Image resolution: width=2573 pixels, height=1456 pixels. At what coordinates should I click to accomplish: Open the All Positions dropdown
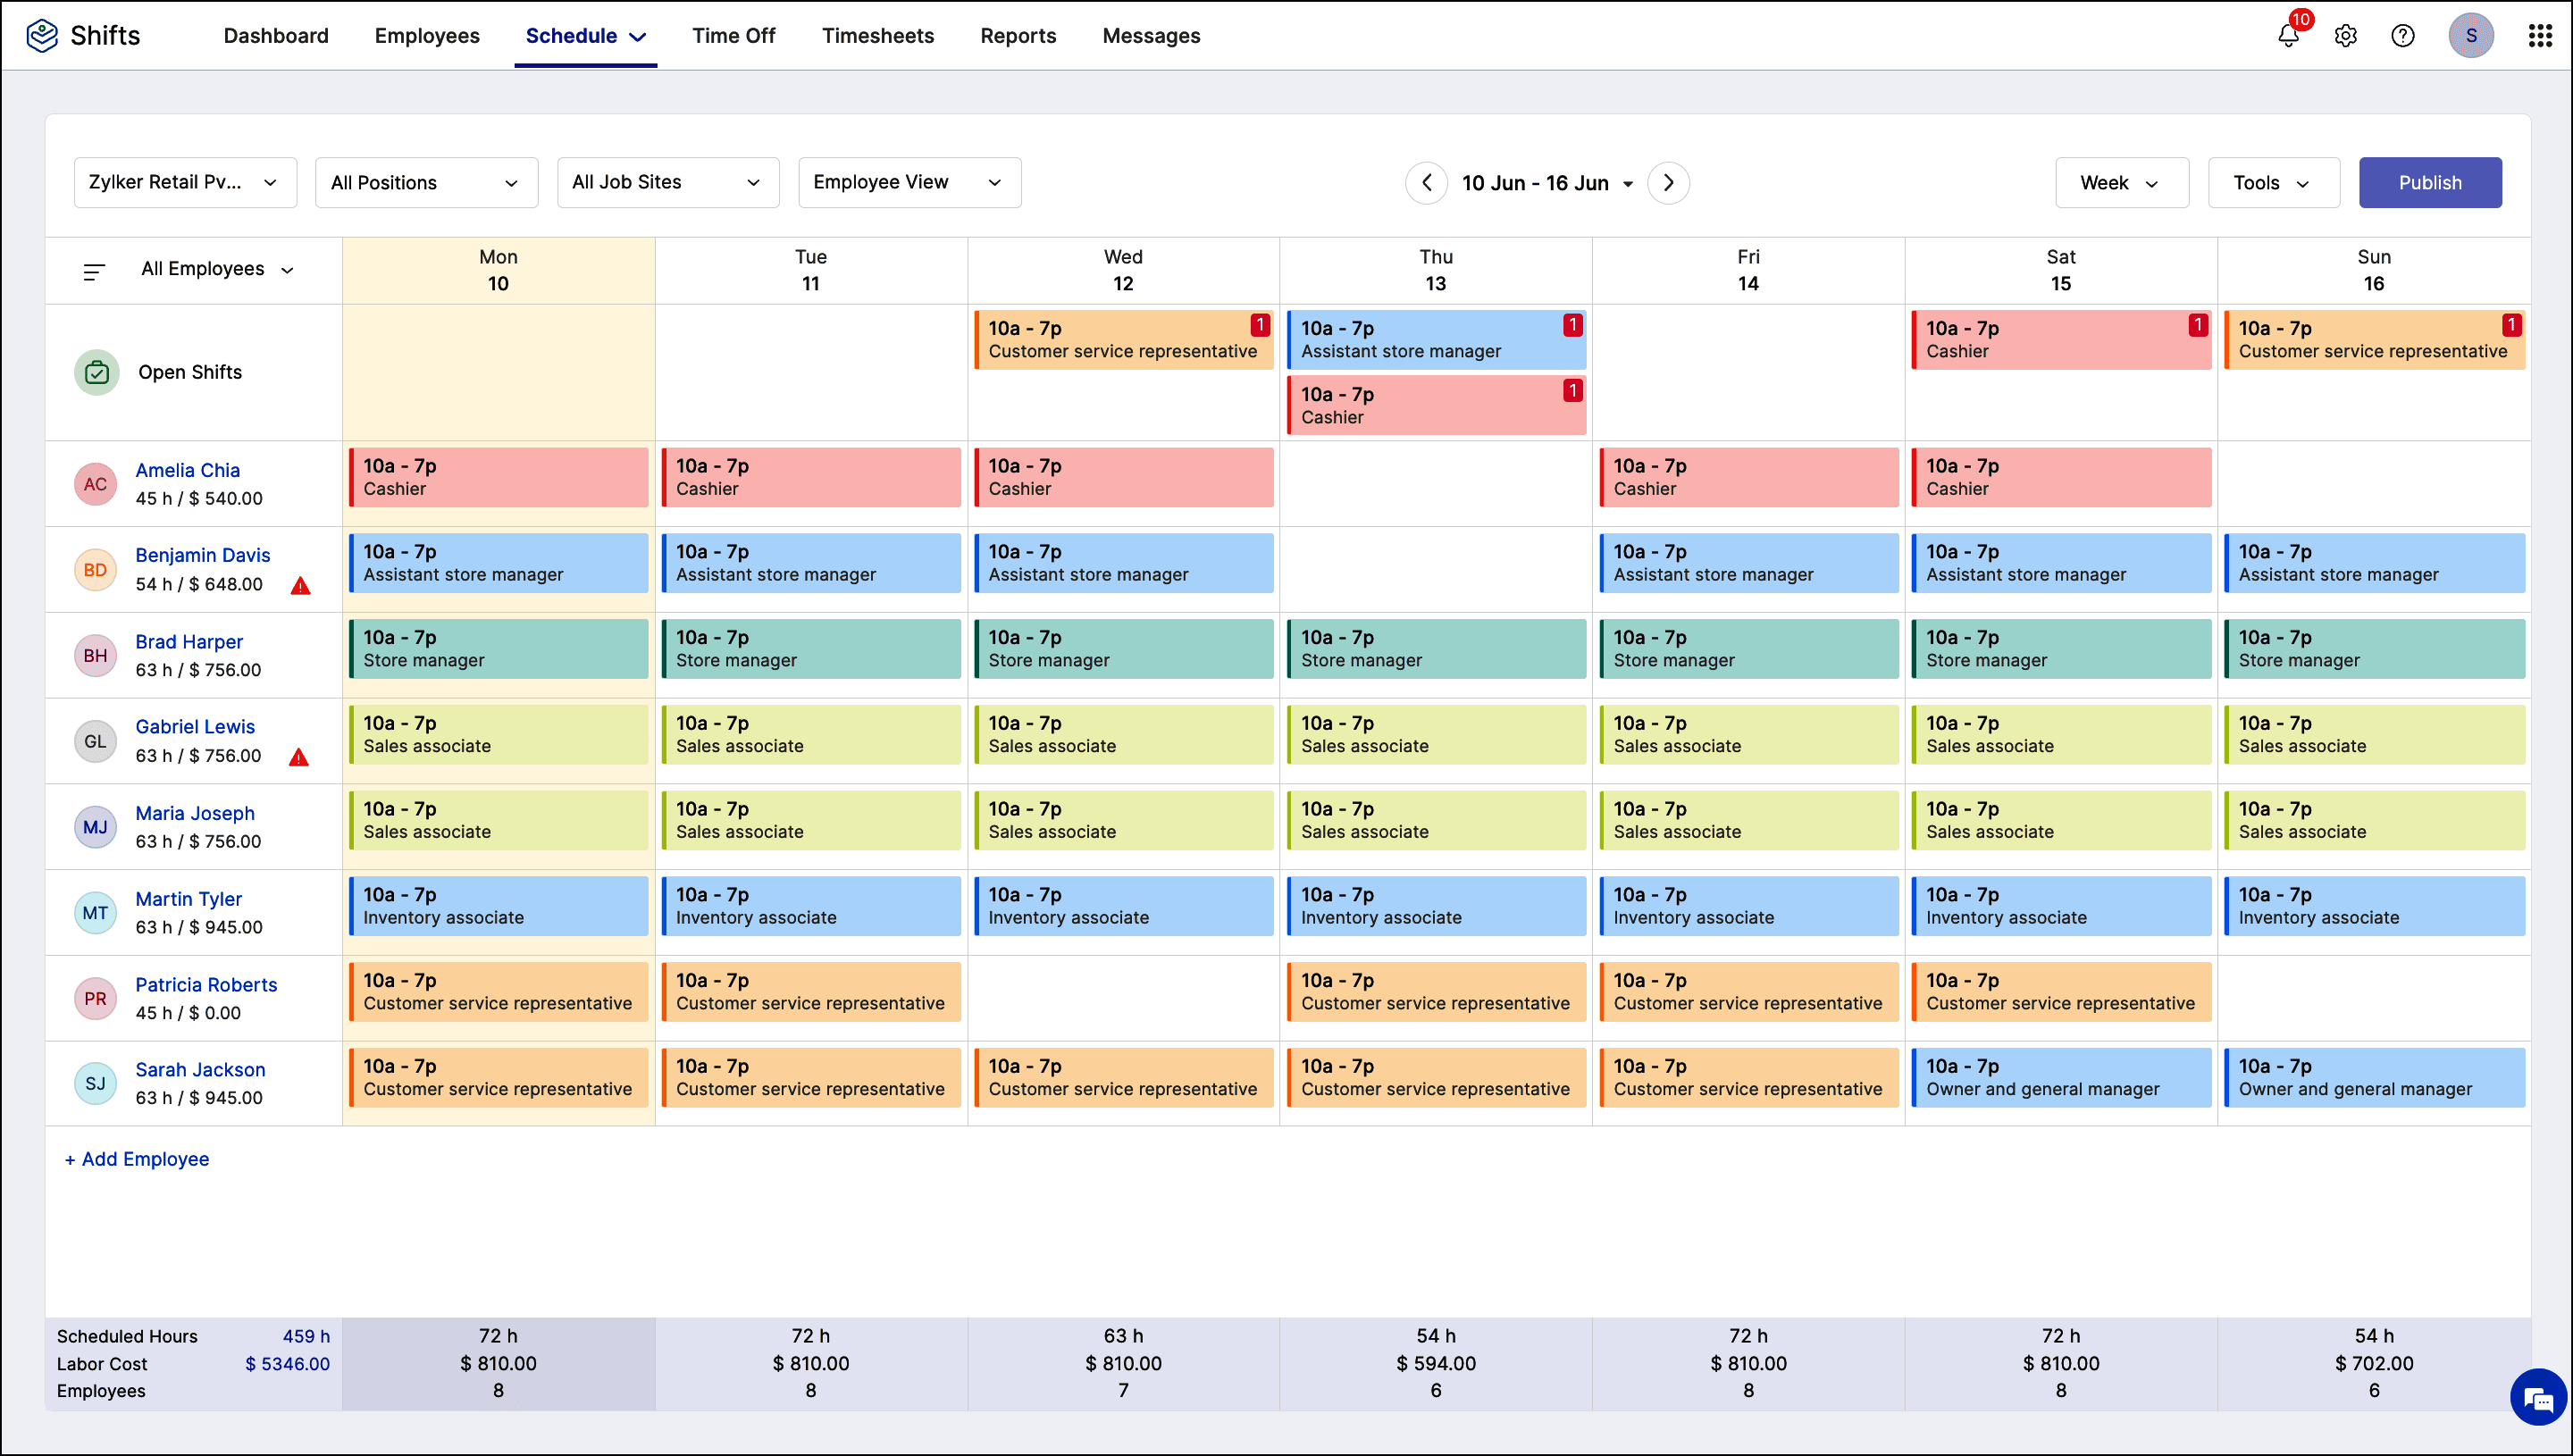click(x=426, y=182)
